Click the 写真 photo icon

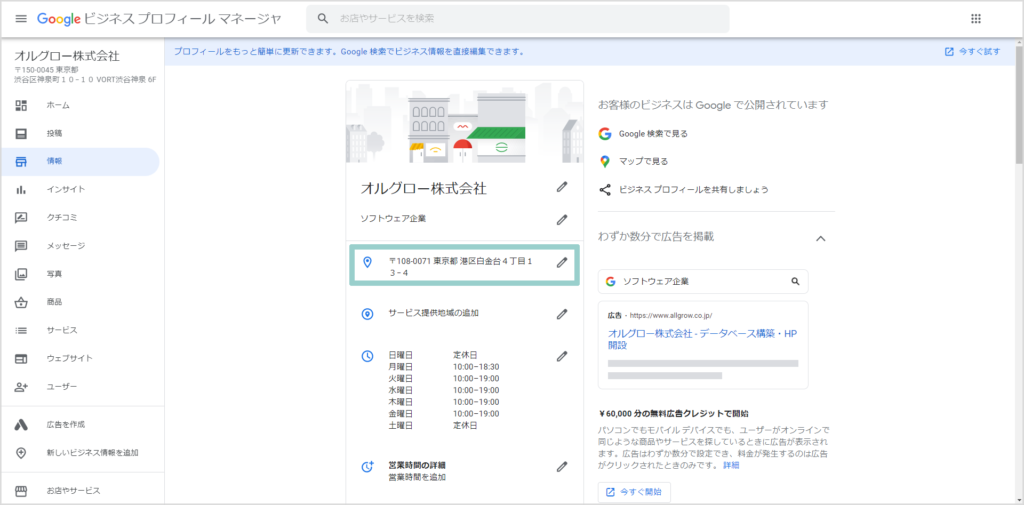pyautogui.click(x=21, y=274)
